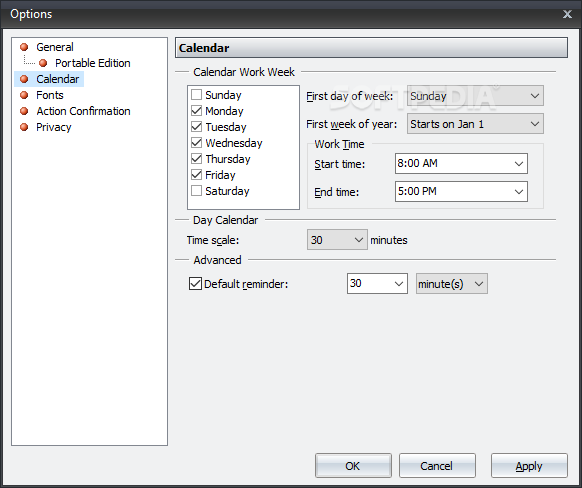Viewport: 582px width, 488px height.
Task: Toggle the Wednesday work day checkbox
Action: tap(196, 143)
